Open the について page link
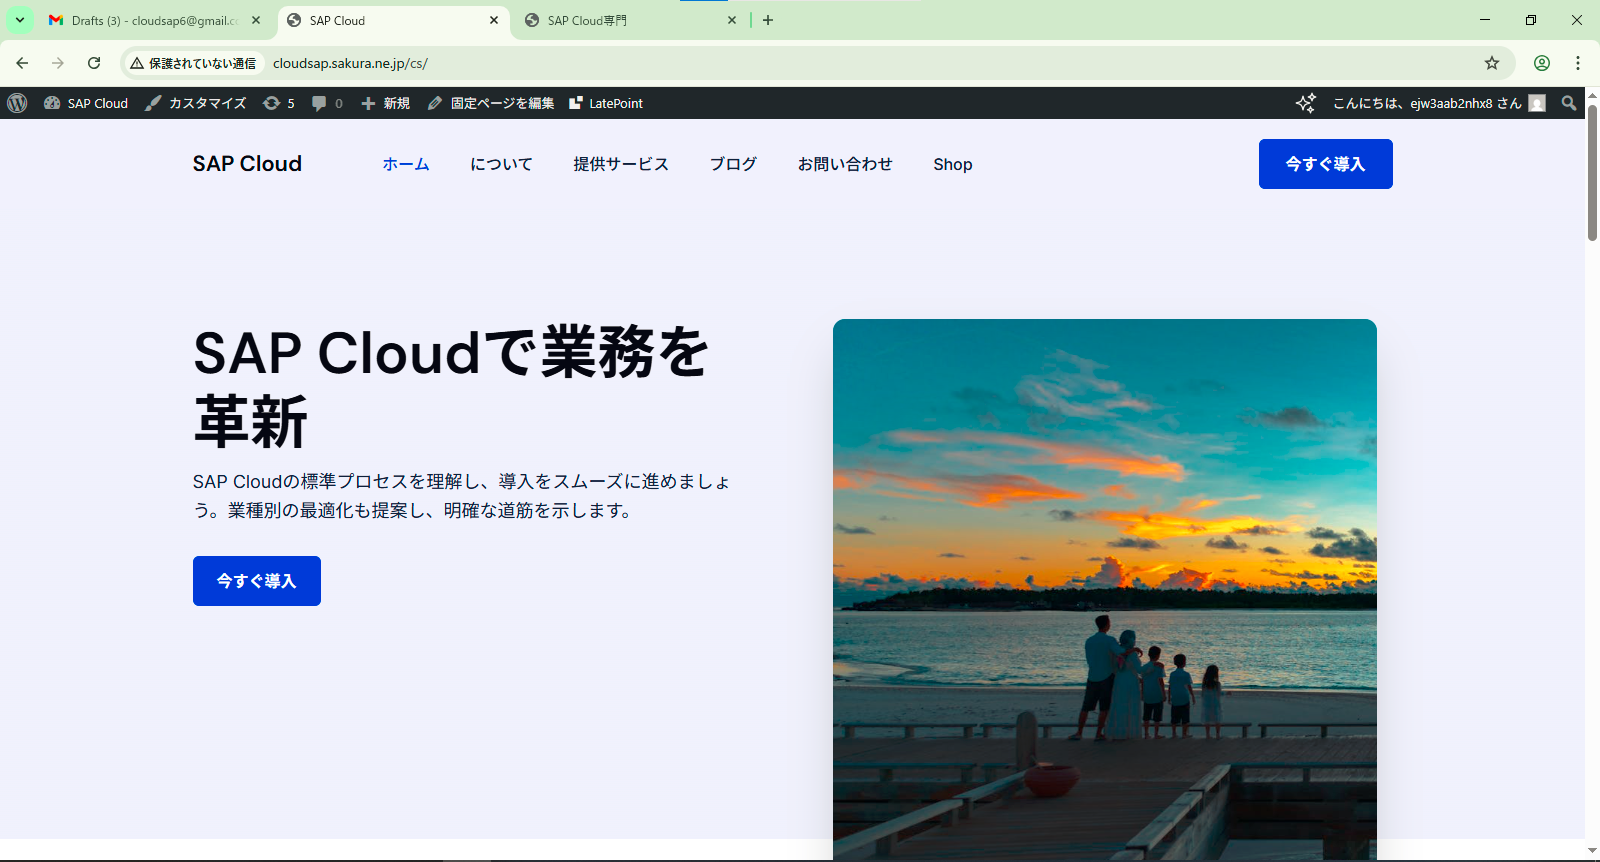 (502, 164)
